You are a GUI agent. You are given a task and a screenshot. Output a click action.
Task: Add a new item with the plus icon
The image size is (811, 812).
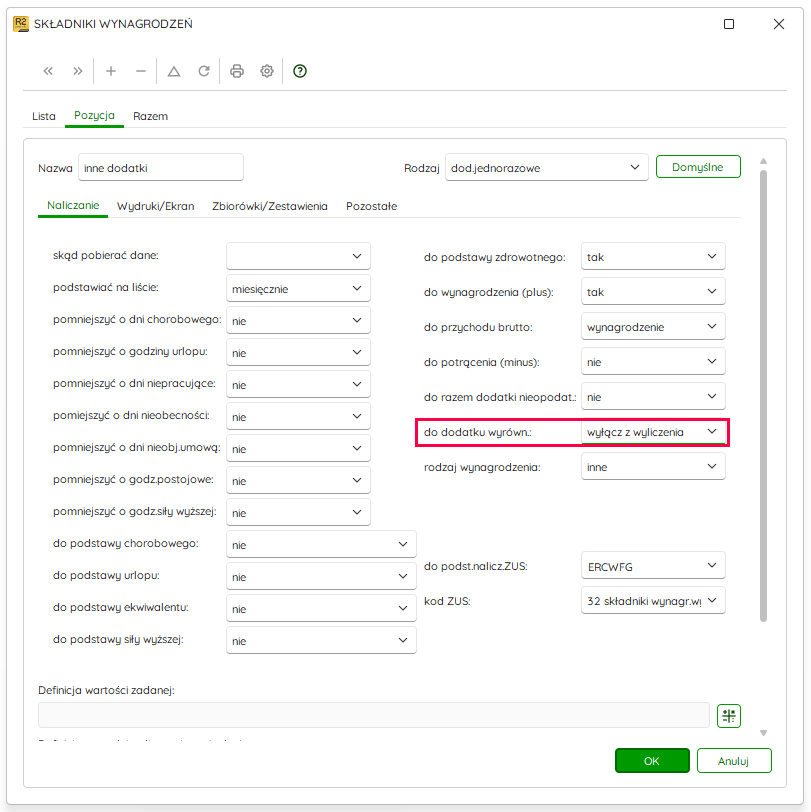(111, 71)
